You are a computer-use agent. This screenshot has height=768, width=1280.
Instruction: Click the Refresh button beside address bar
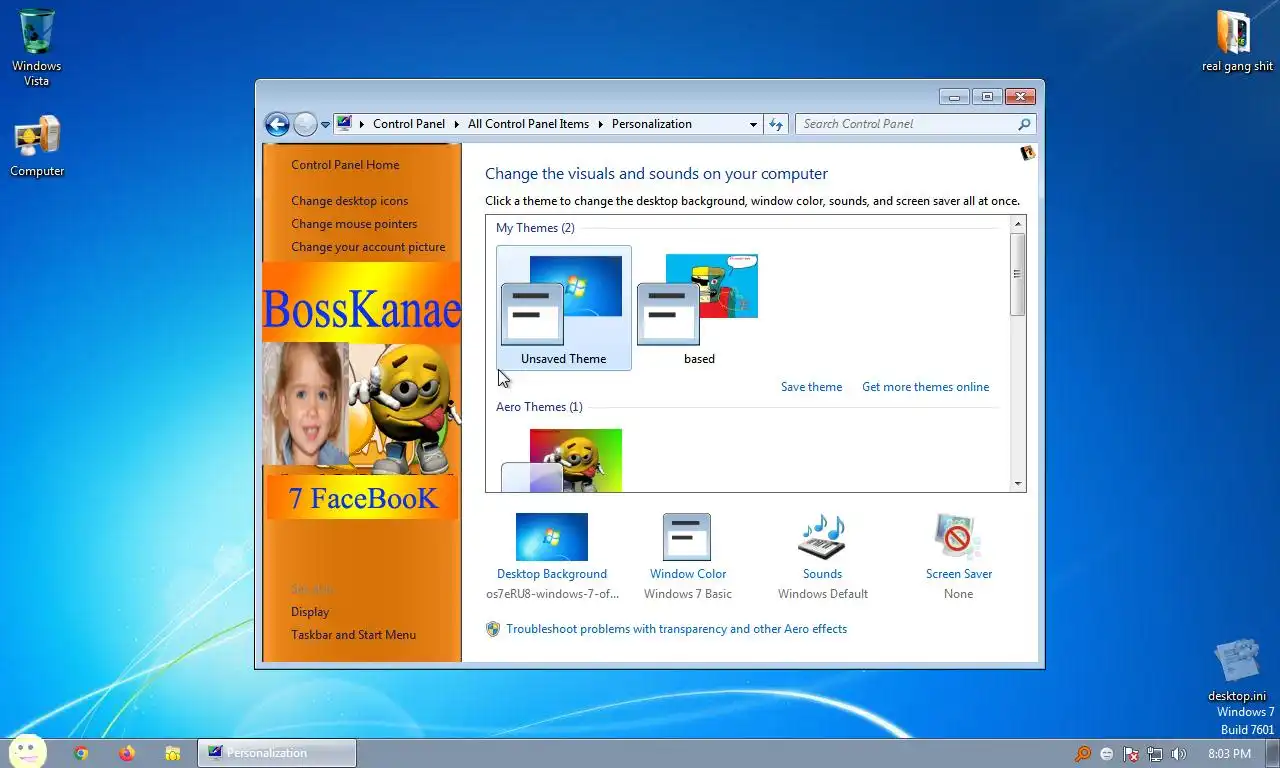(x=776, y=124)
